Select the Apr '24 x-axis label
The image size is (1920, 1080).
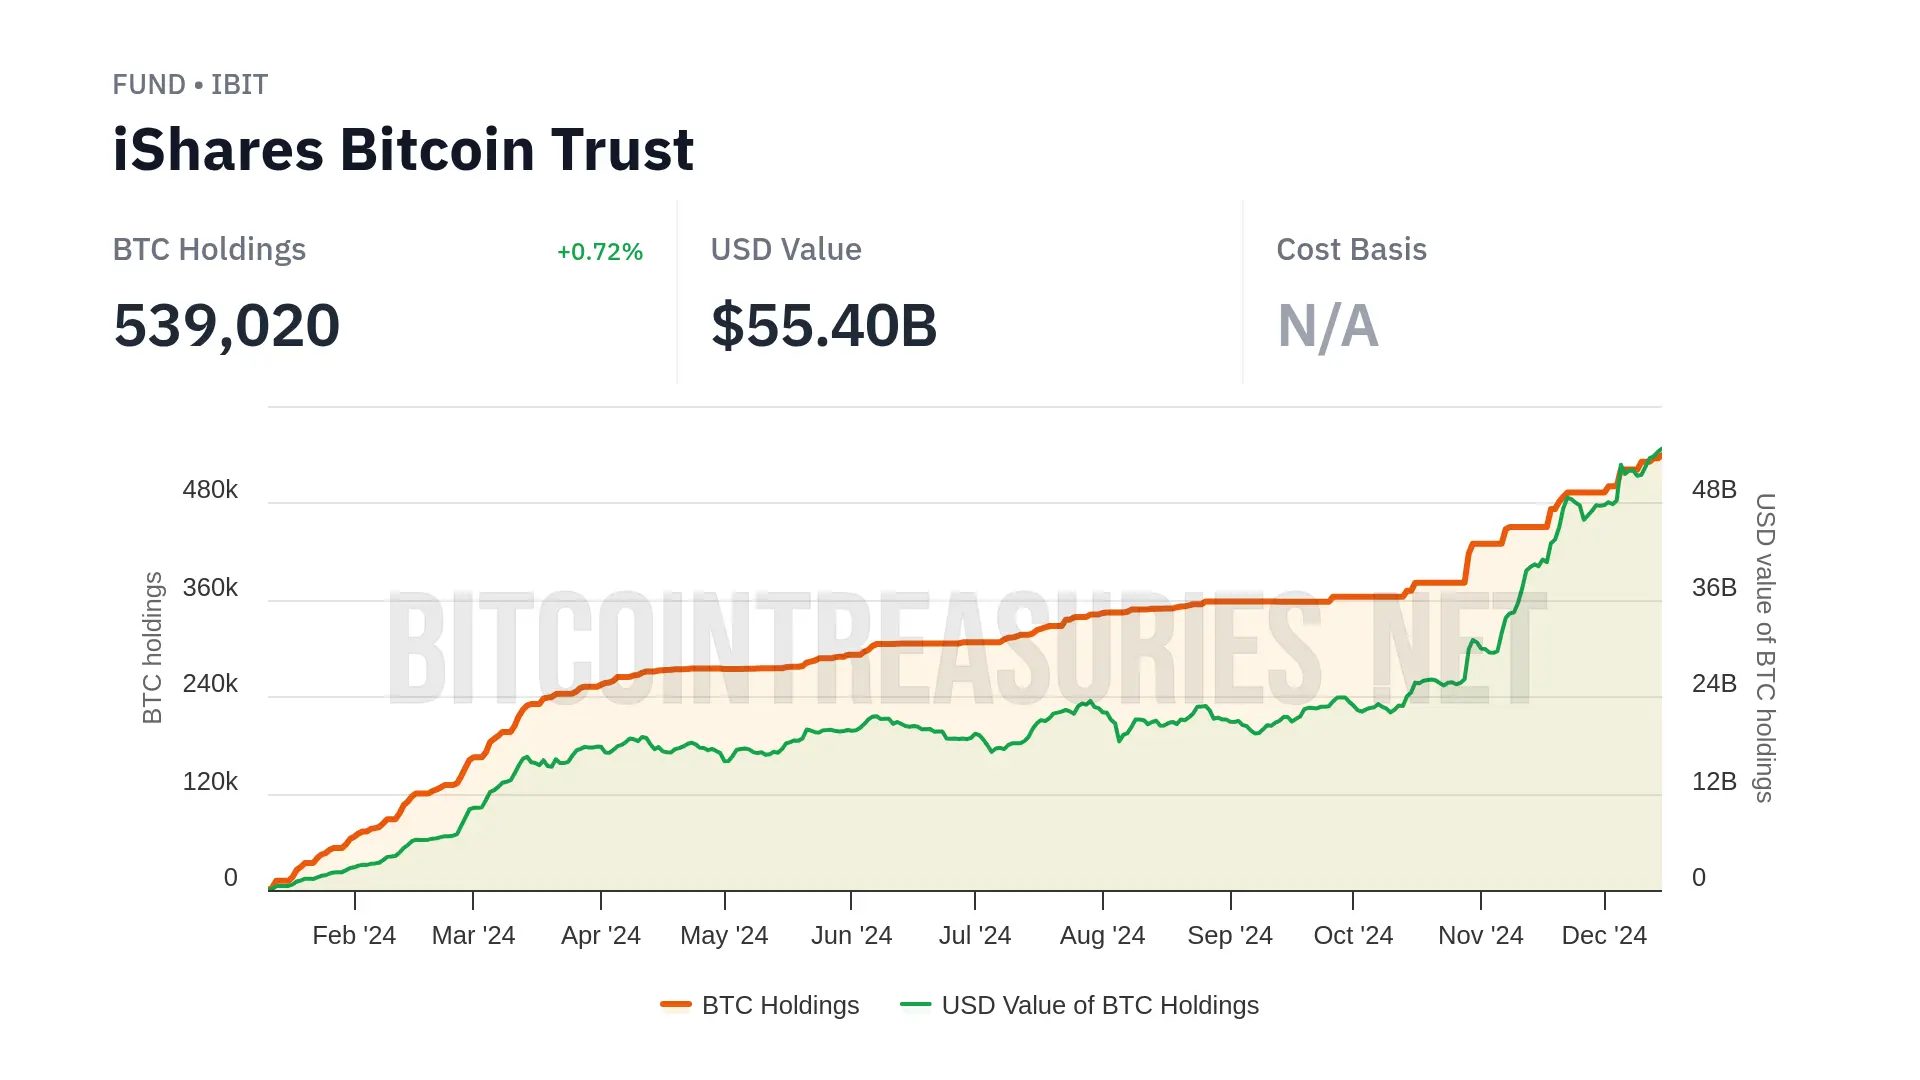[x=600, y=935]
